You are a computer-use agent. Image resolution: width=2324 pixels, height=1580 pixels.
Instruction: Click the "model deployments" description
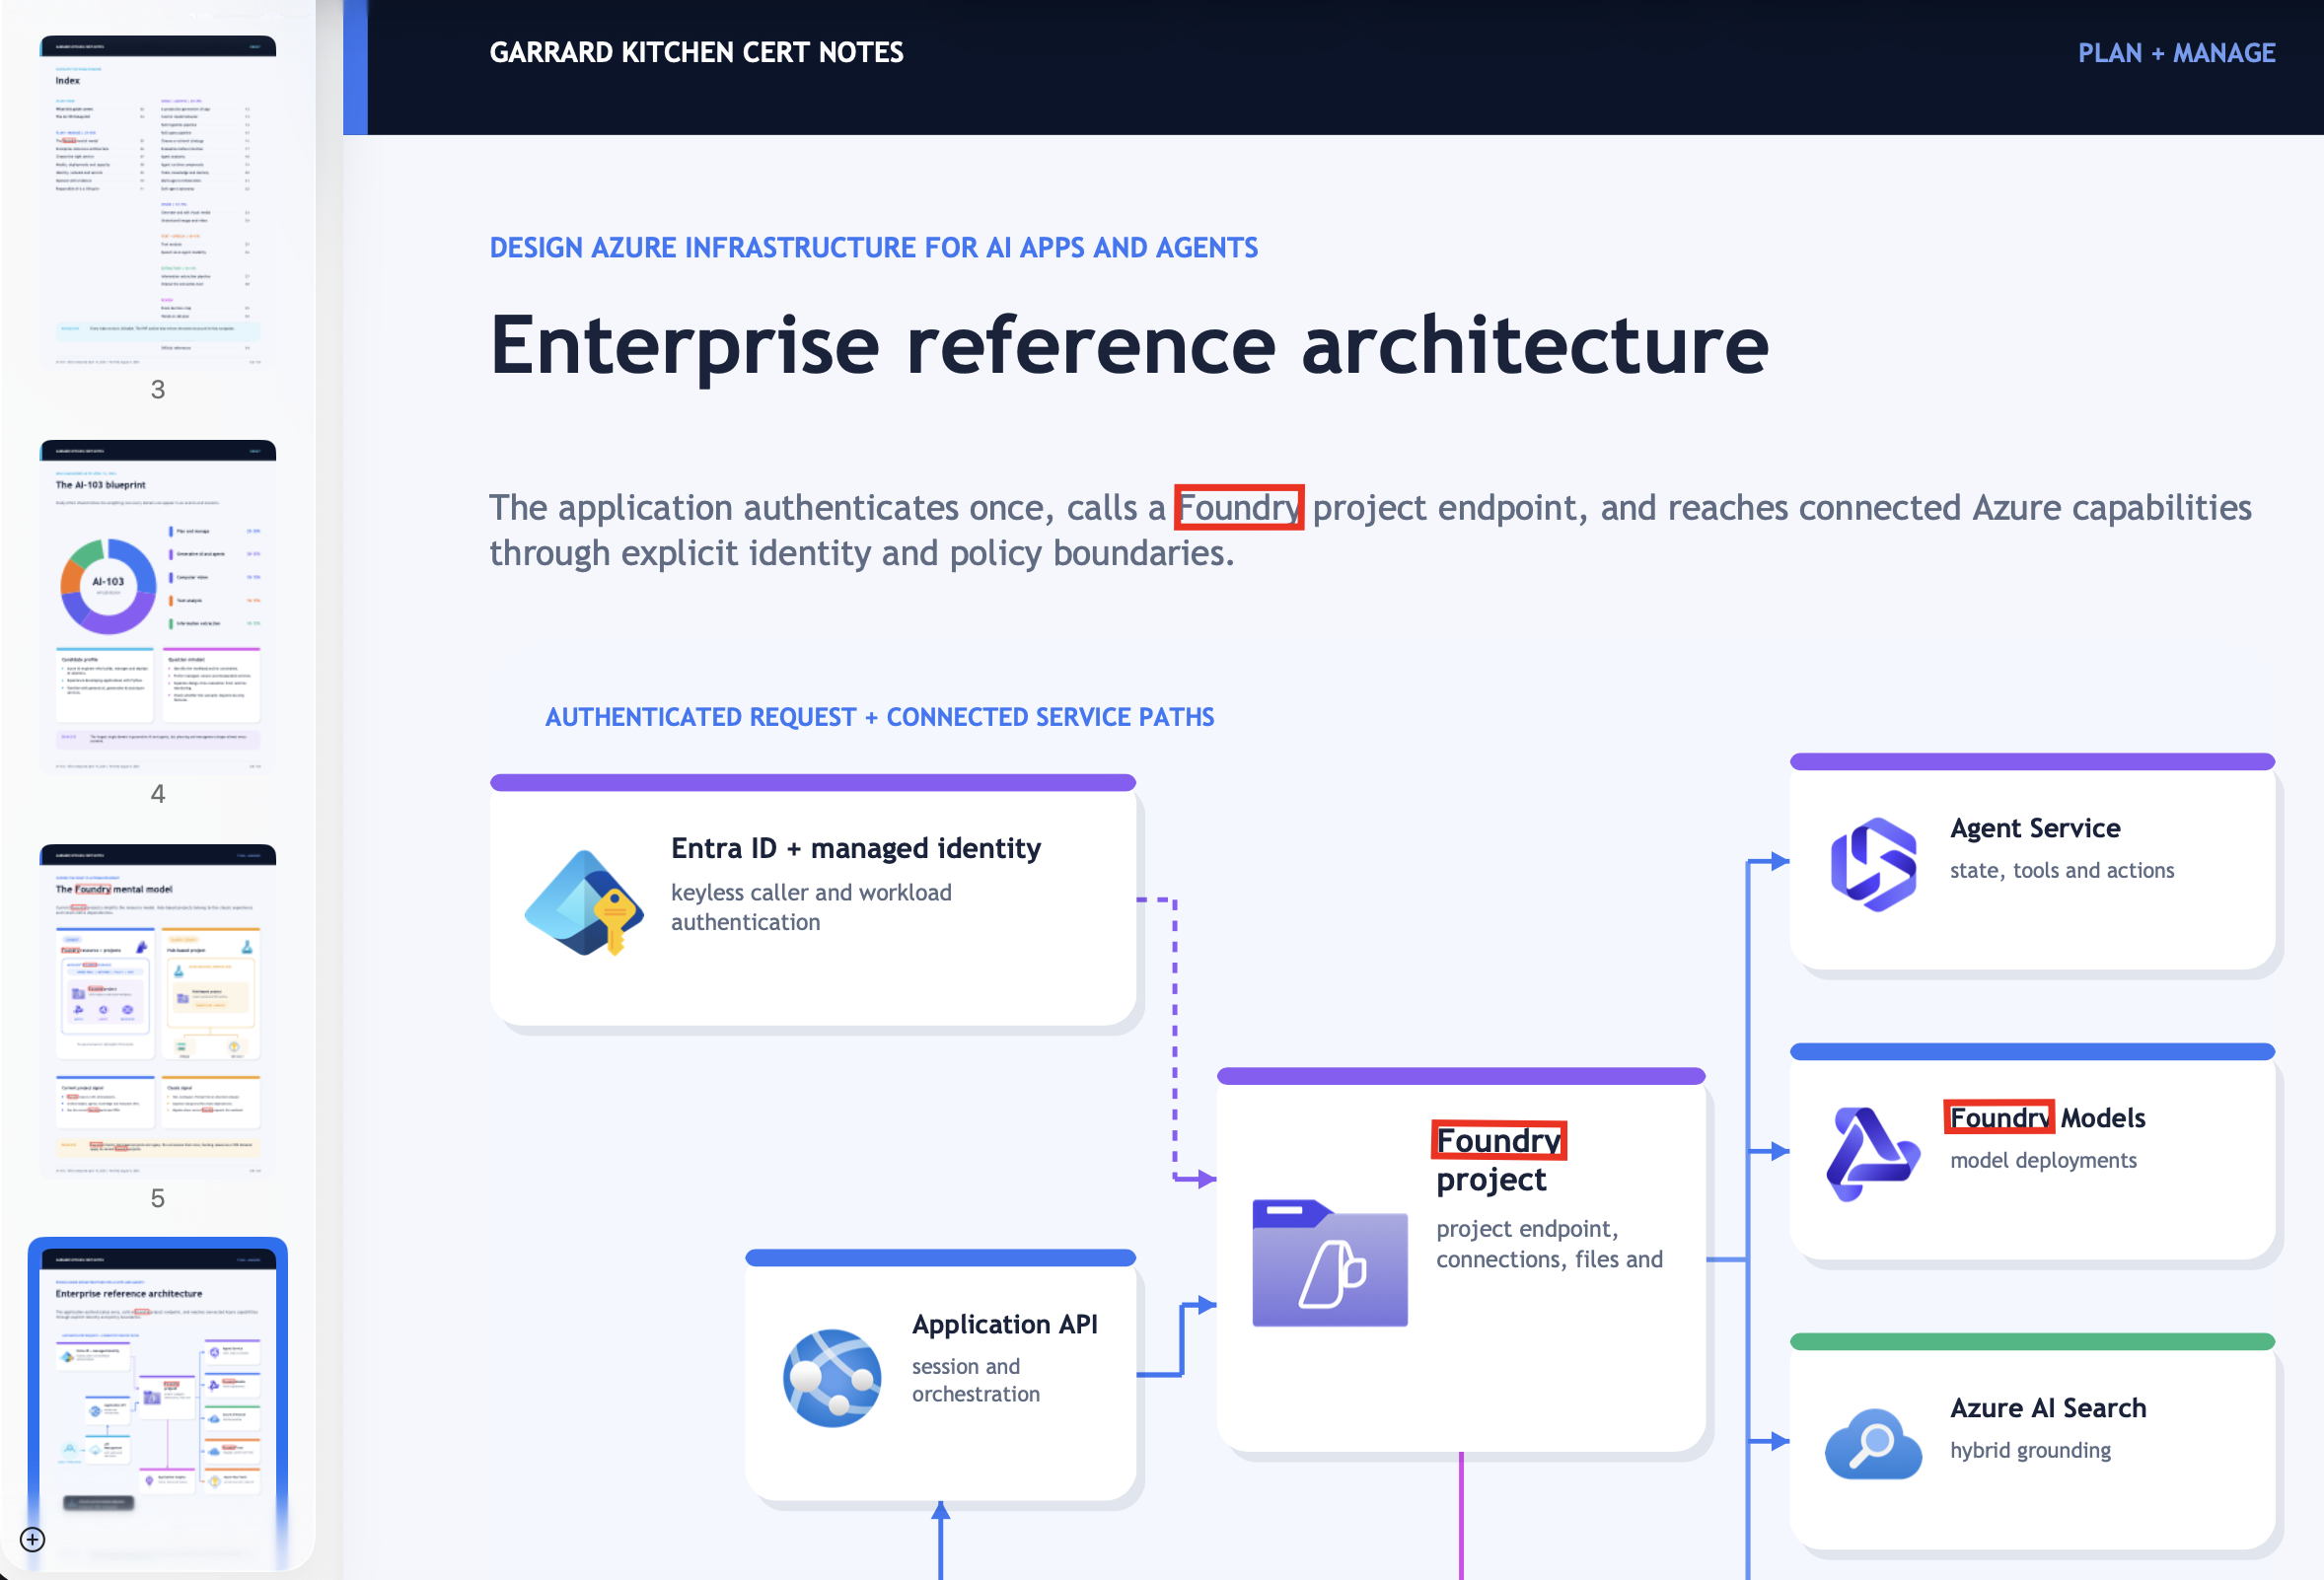[2043, 1160]
